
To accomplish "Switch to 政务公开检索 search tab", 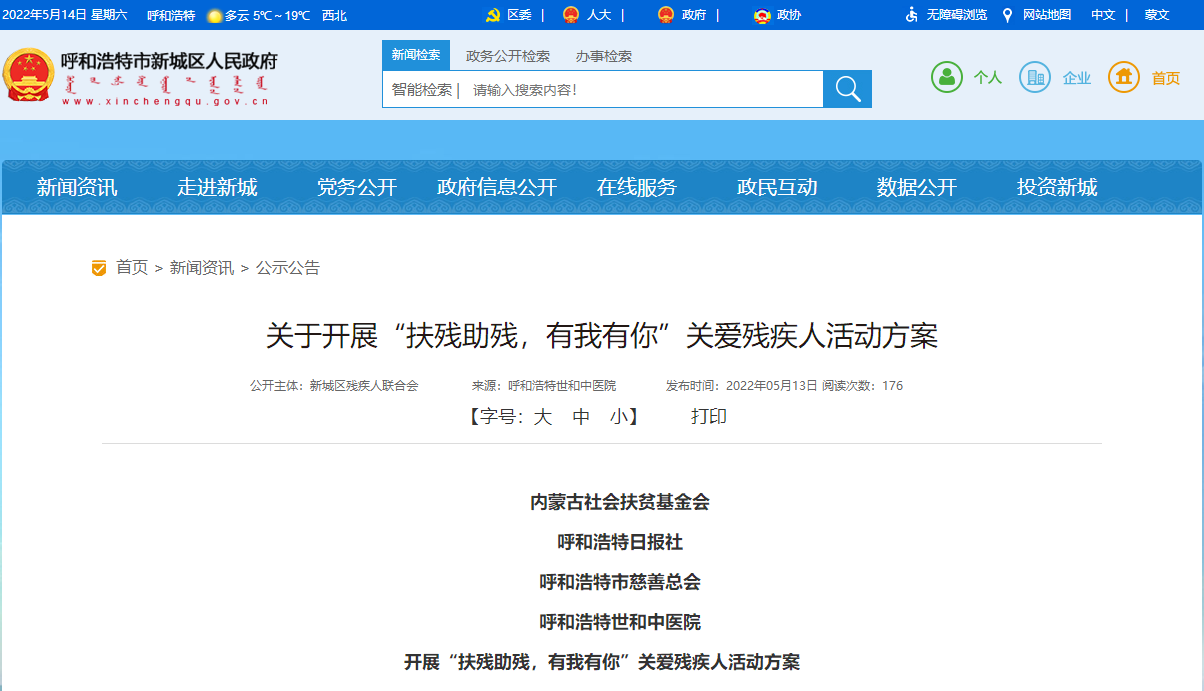I will (x=508, y=56).
